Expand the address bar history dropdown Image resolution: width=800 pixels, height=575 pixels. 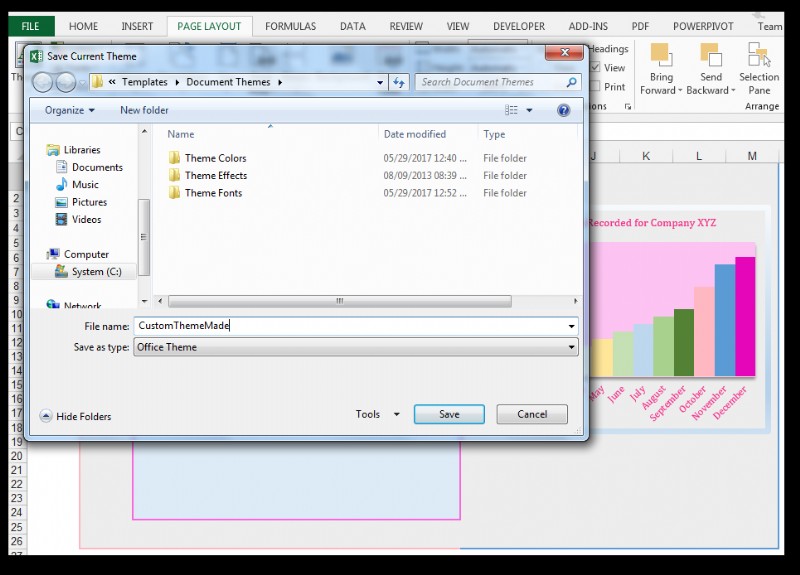380,82
